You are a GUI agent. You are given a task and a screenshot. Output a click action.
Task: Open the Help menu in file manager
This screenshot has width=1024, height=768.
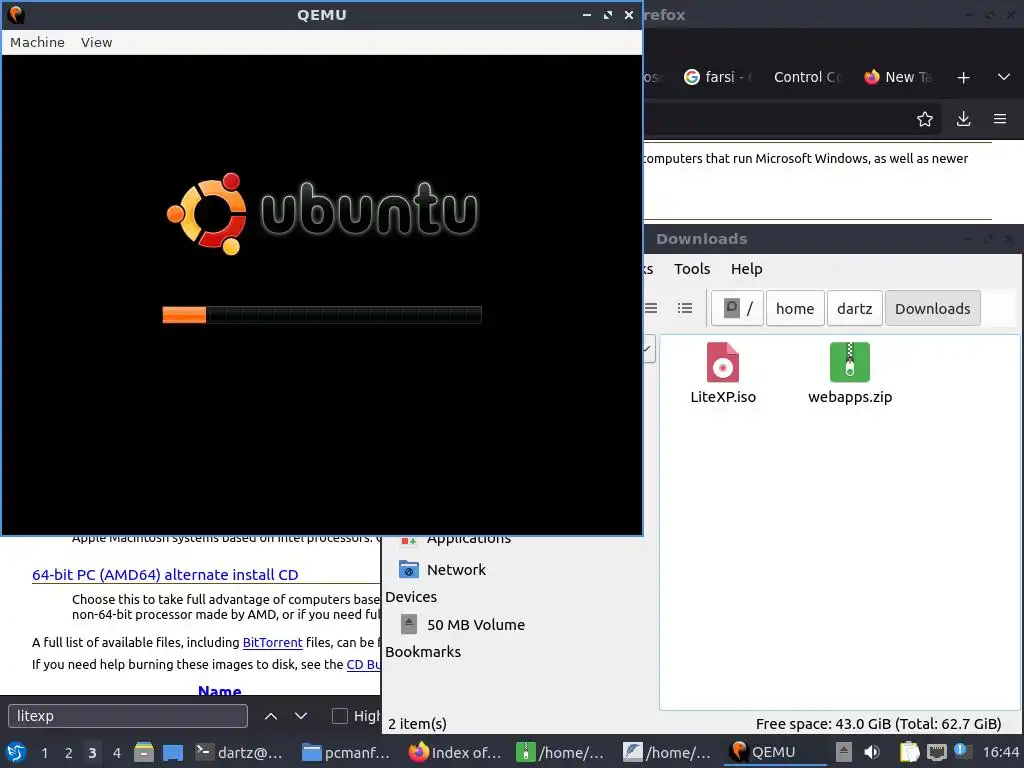coord(746,269)
